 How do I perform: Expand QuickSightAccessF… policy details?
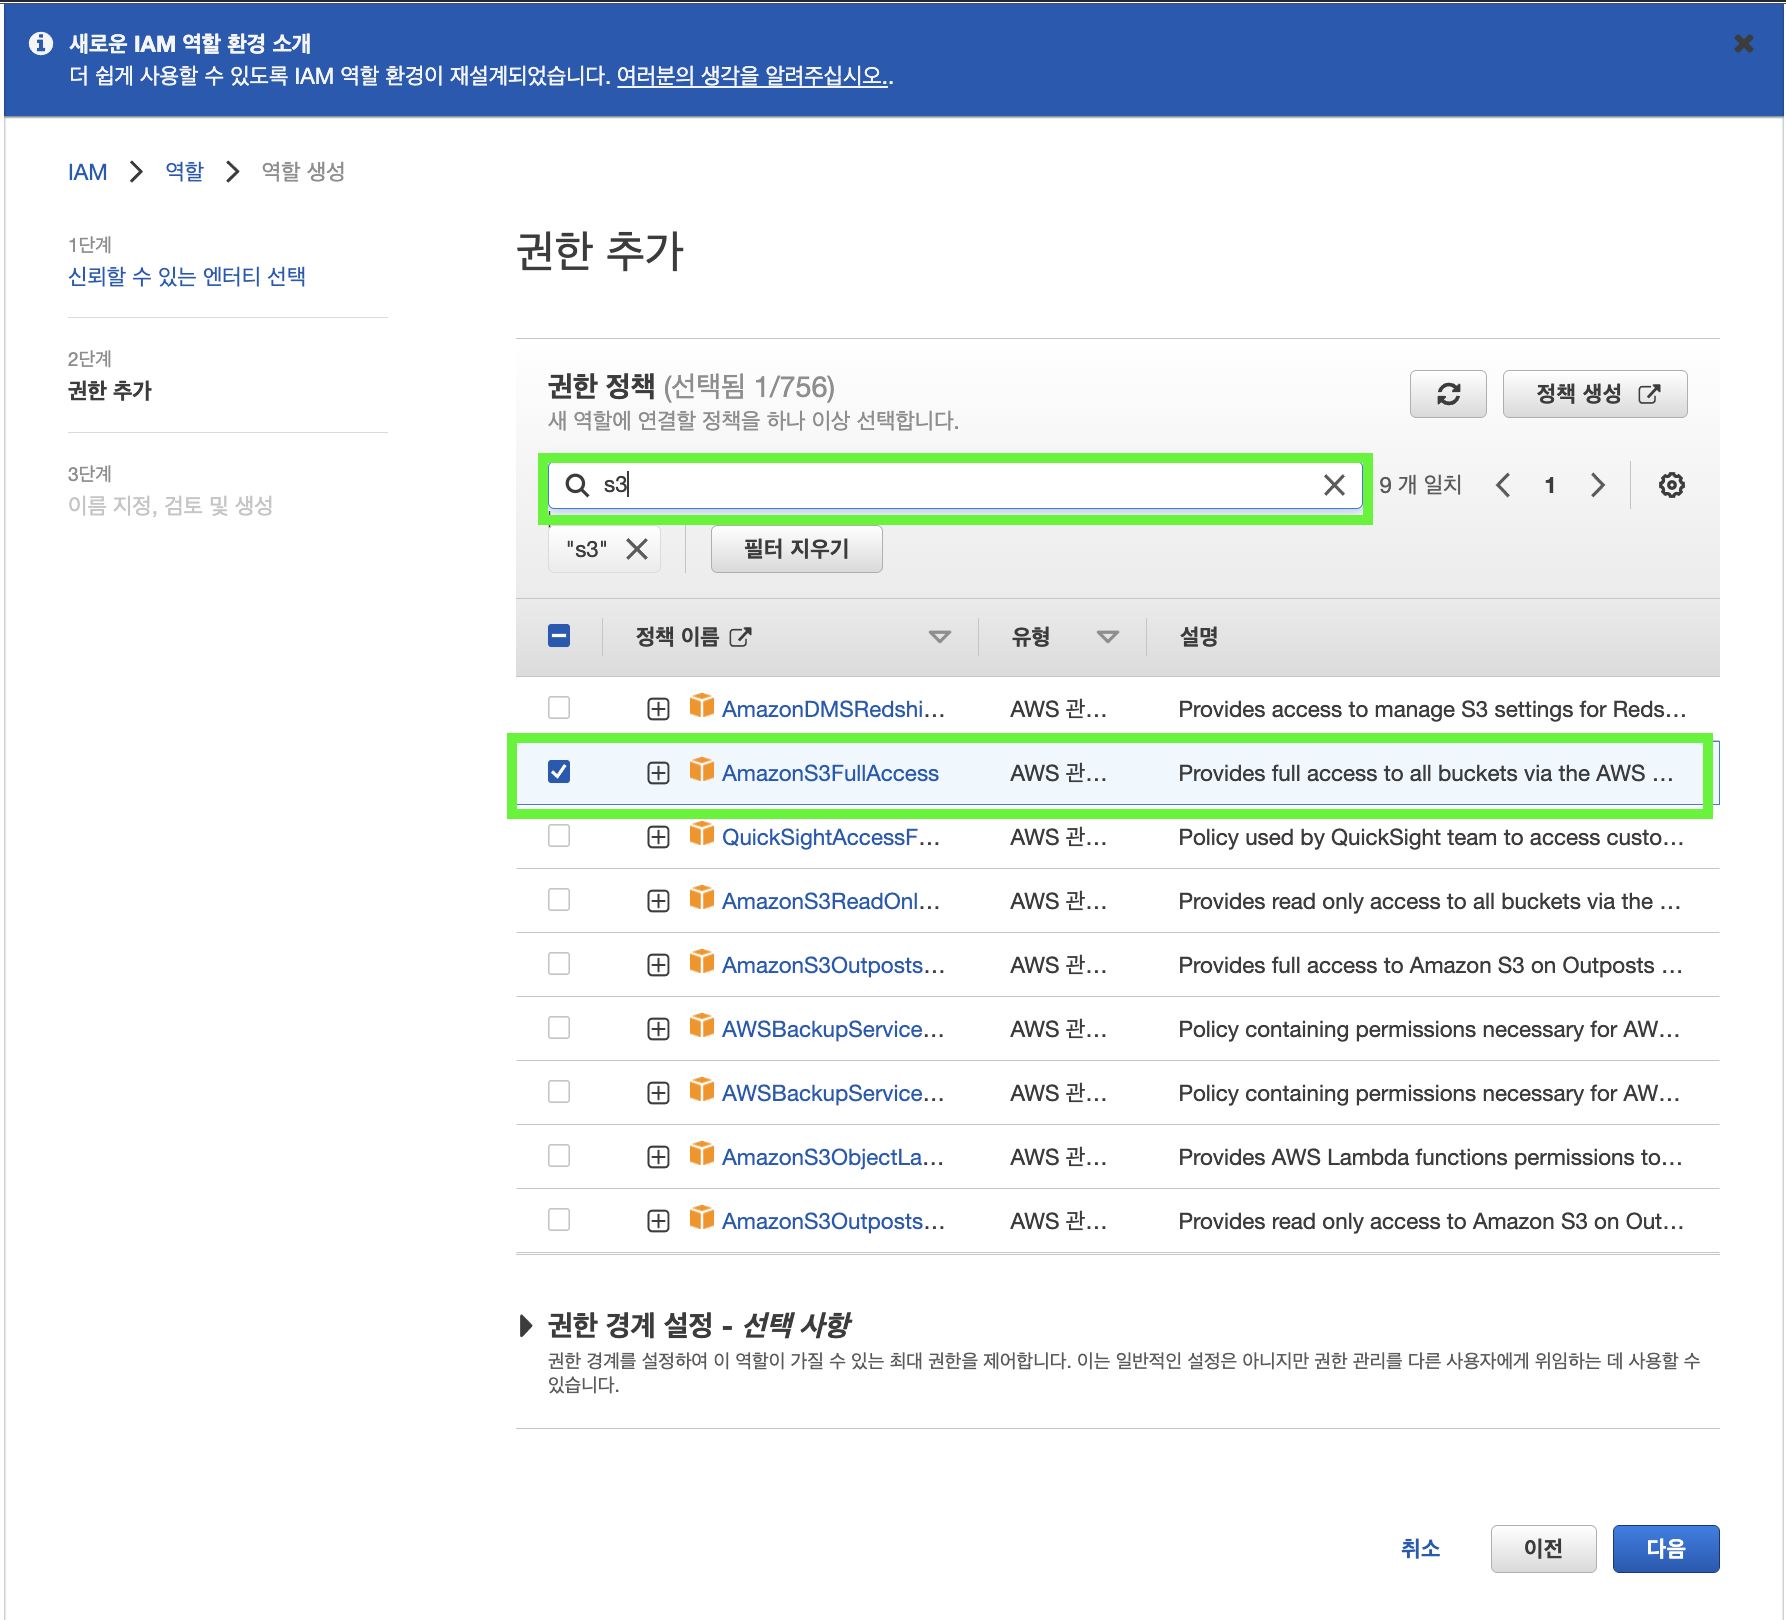pyautogui.click(x=658, y=837)
